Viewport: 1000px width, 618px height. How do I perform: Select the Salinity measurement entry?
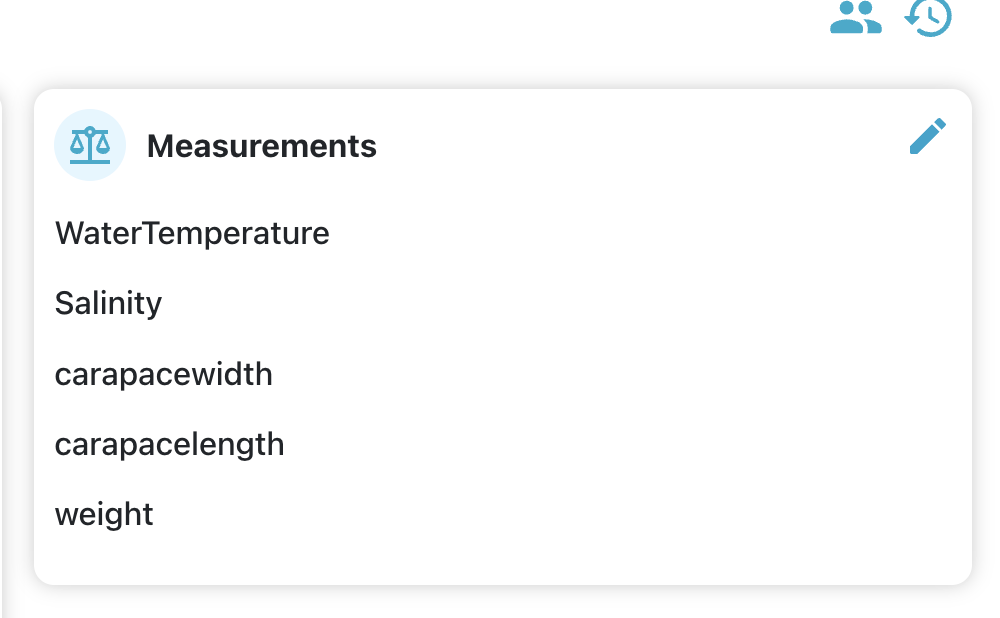coord(108,303)
